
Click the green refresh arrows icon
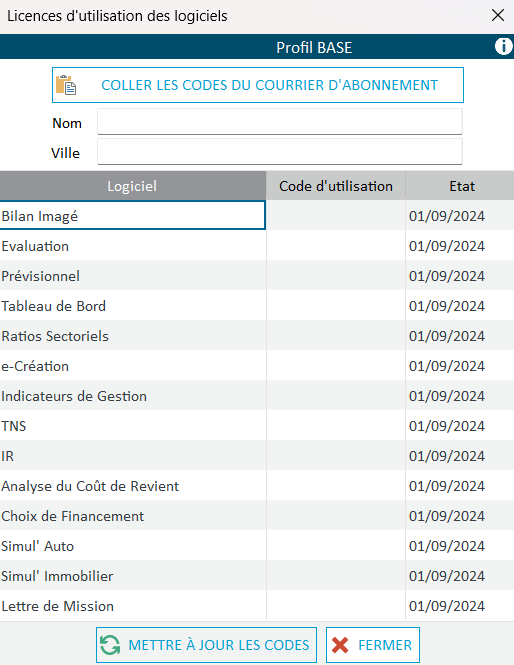click(110, 645)
